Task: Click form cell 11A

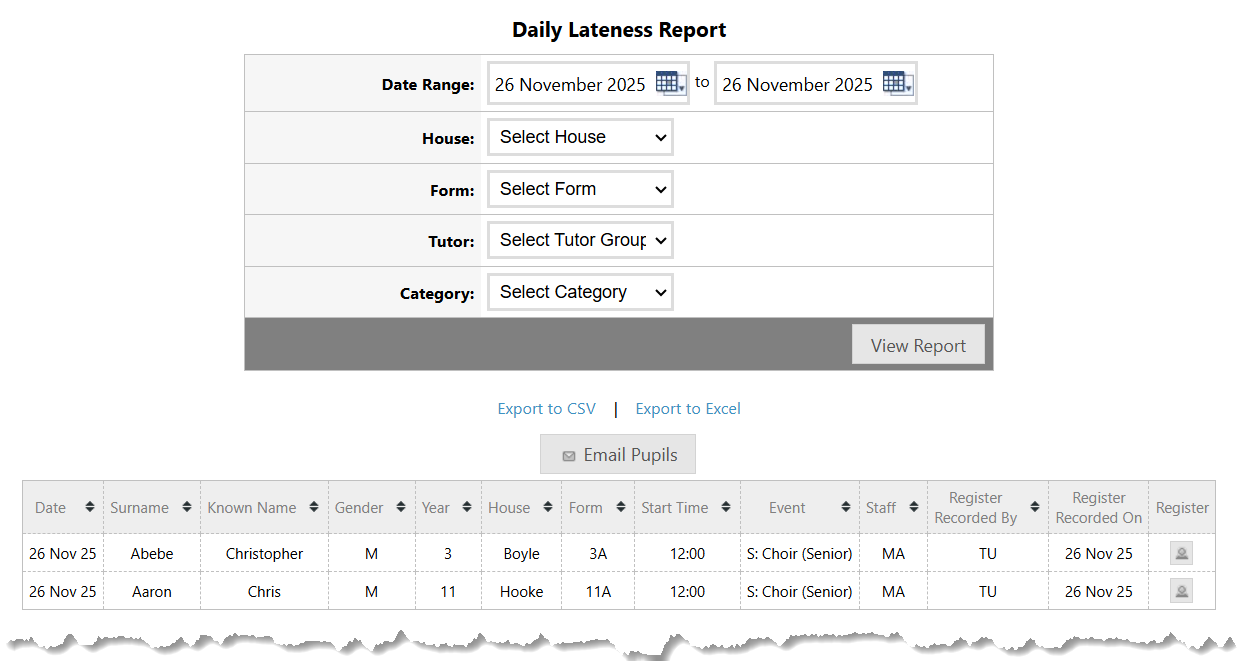Action: click(598, 591)
